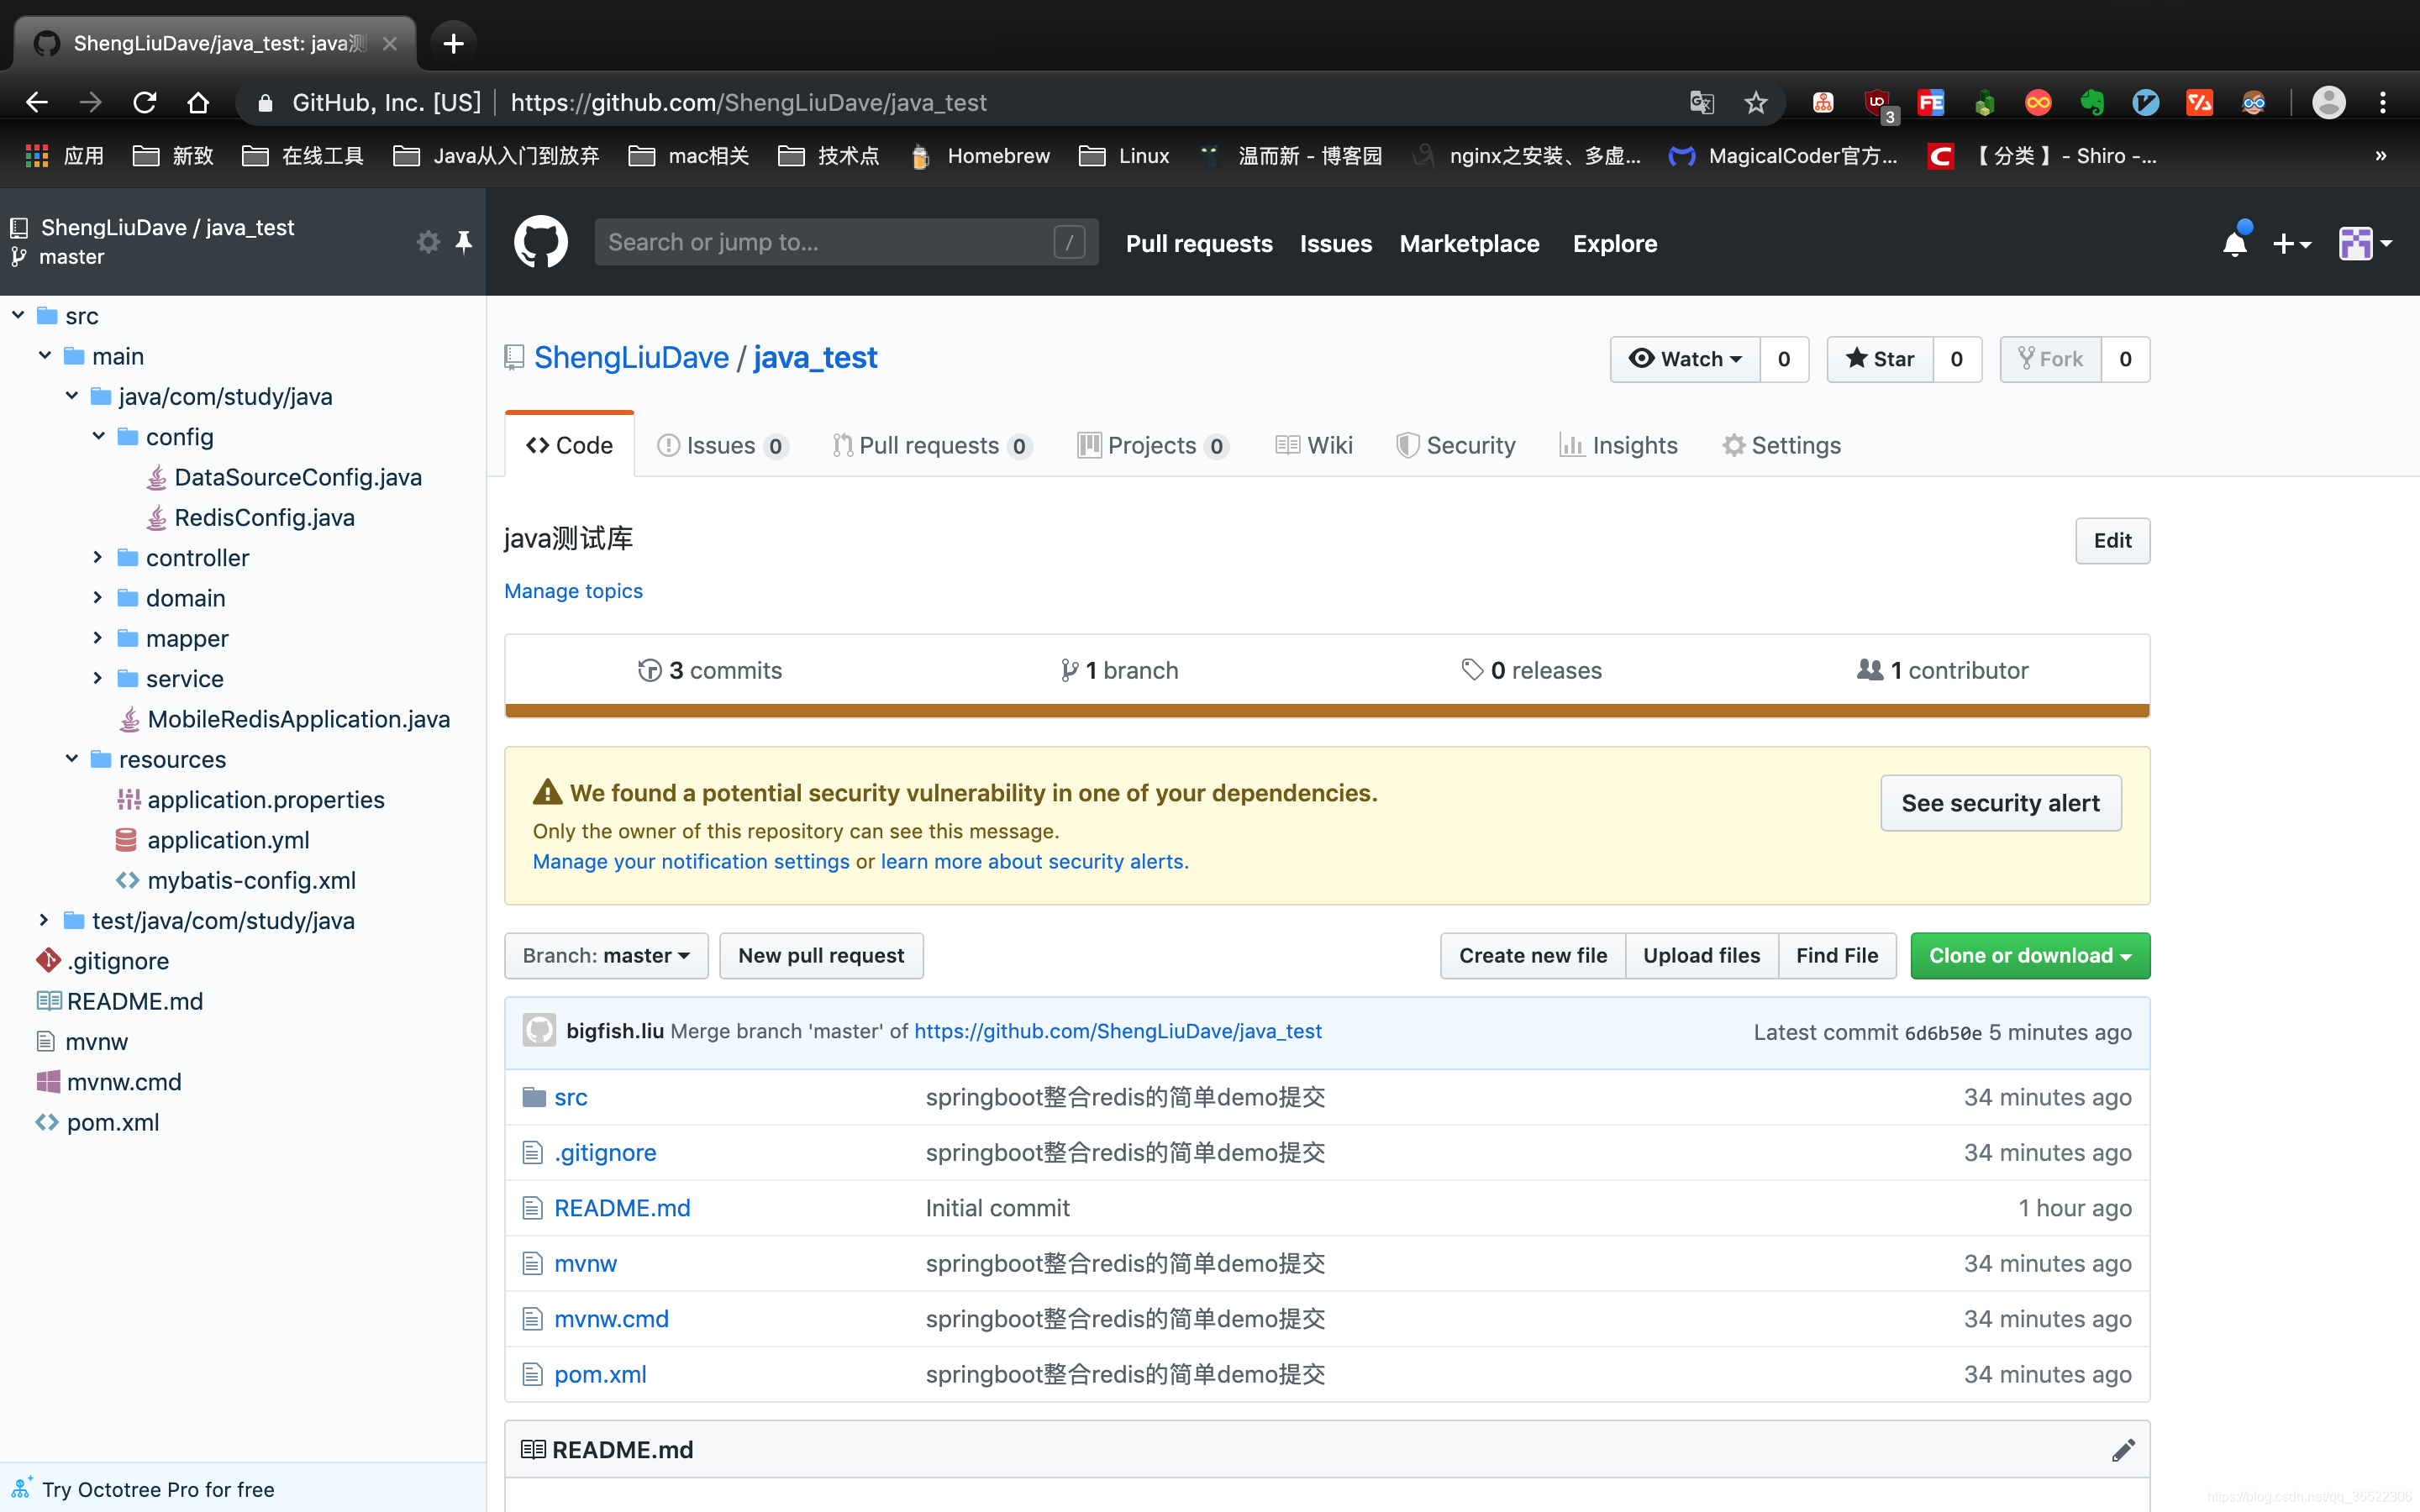2420x1512 pixels.
Task: Select the Security tab
Action: point(1470,444)
